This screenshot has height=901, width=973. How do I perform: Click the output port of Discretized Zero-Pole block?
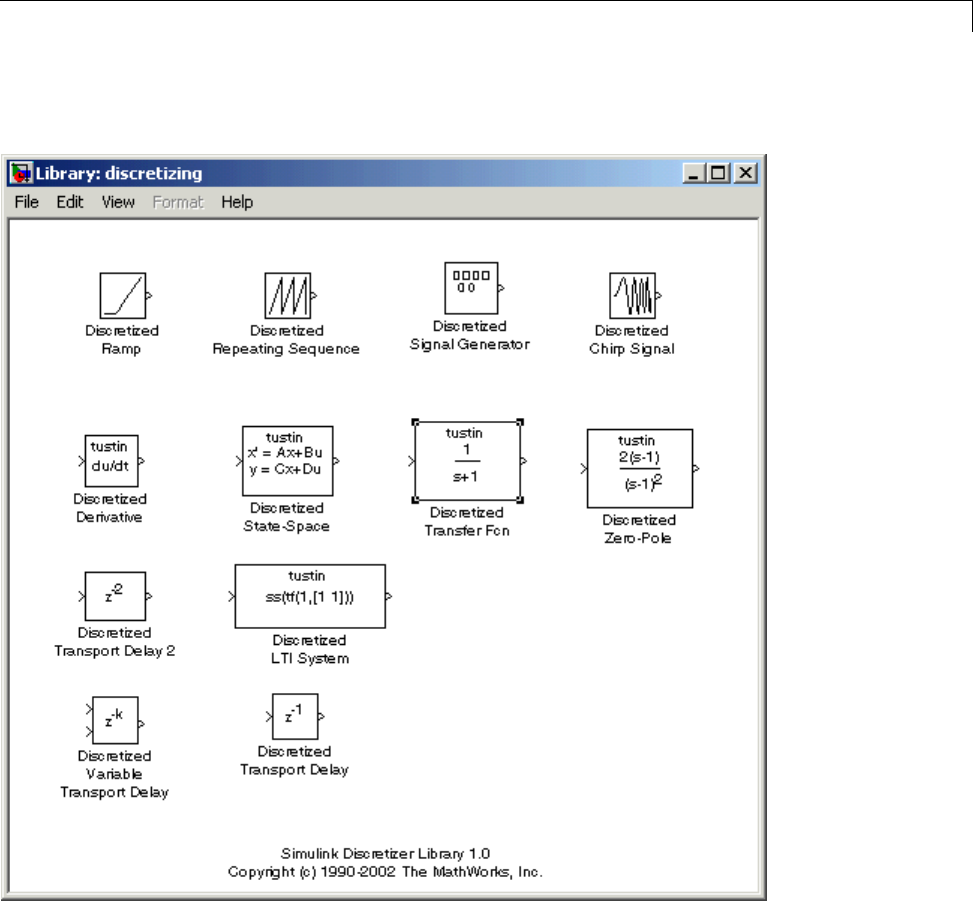tap(696, 468)
